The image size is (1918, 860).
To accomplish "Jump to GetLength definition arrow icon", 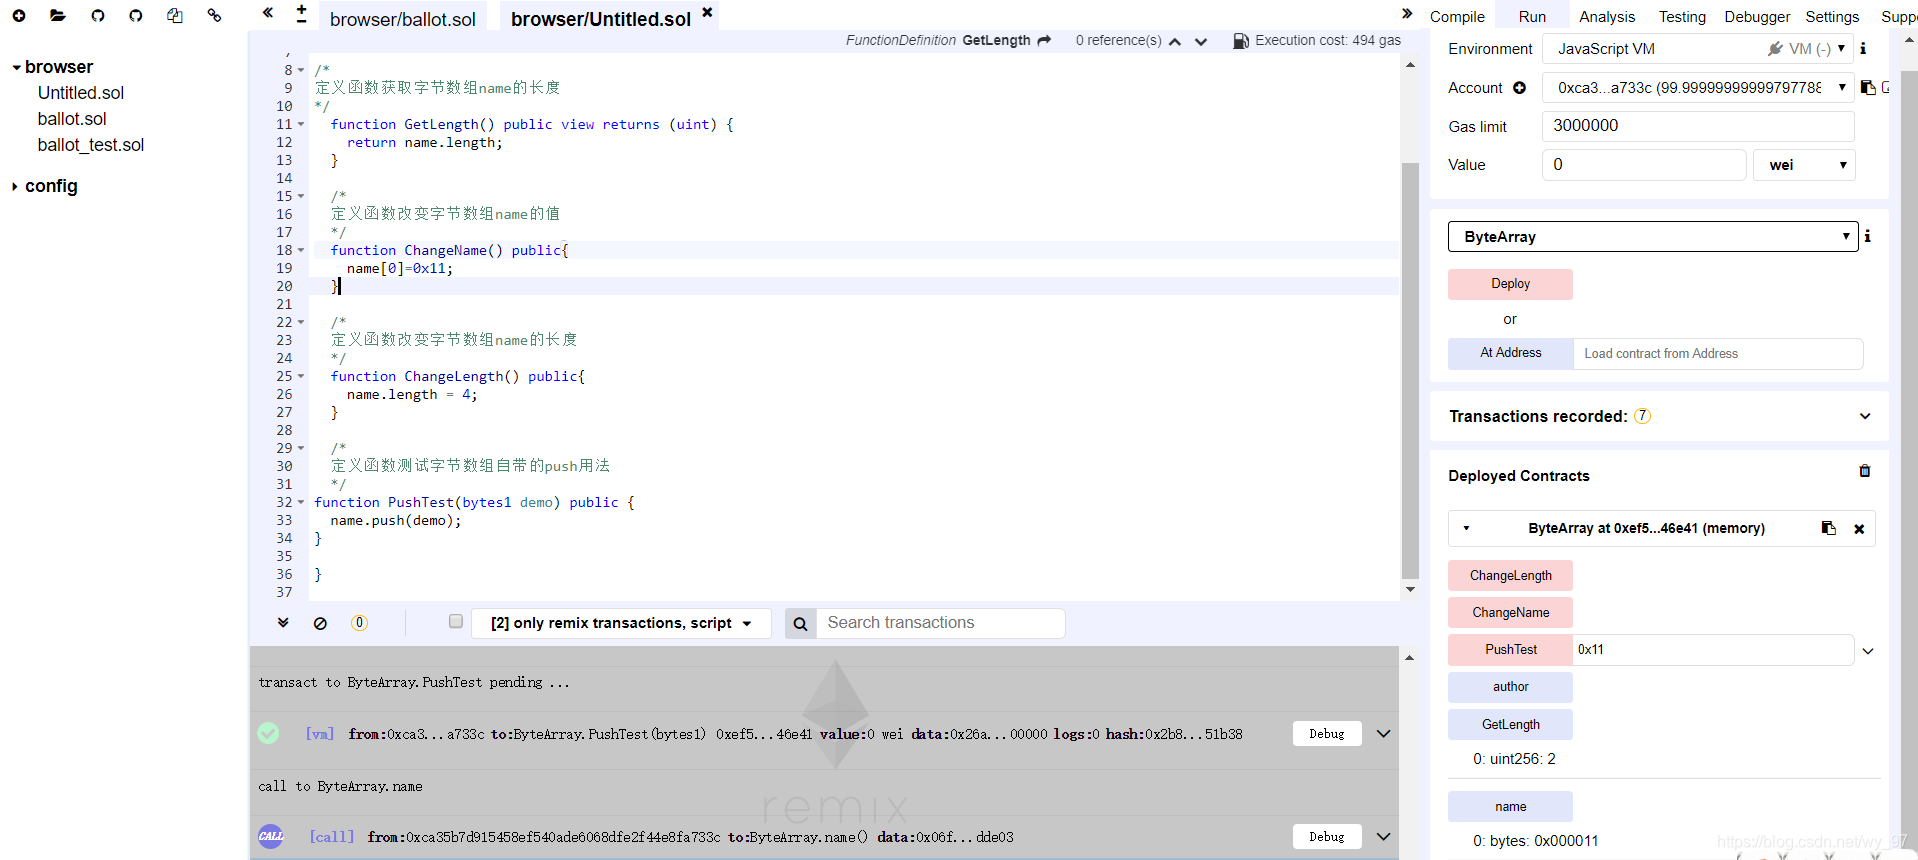I will (1044, 40).
